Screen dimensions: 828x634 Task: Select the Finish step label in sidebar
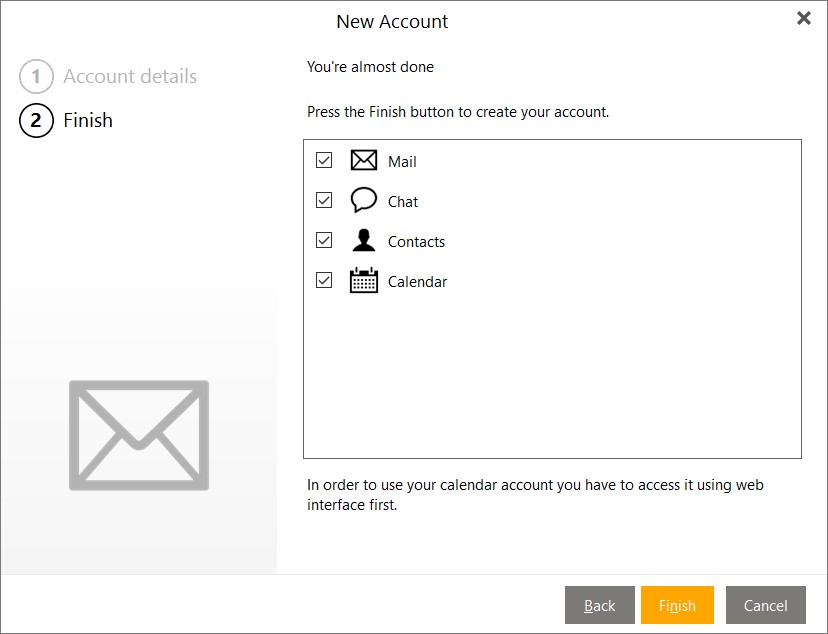[x=88, y=121]
